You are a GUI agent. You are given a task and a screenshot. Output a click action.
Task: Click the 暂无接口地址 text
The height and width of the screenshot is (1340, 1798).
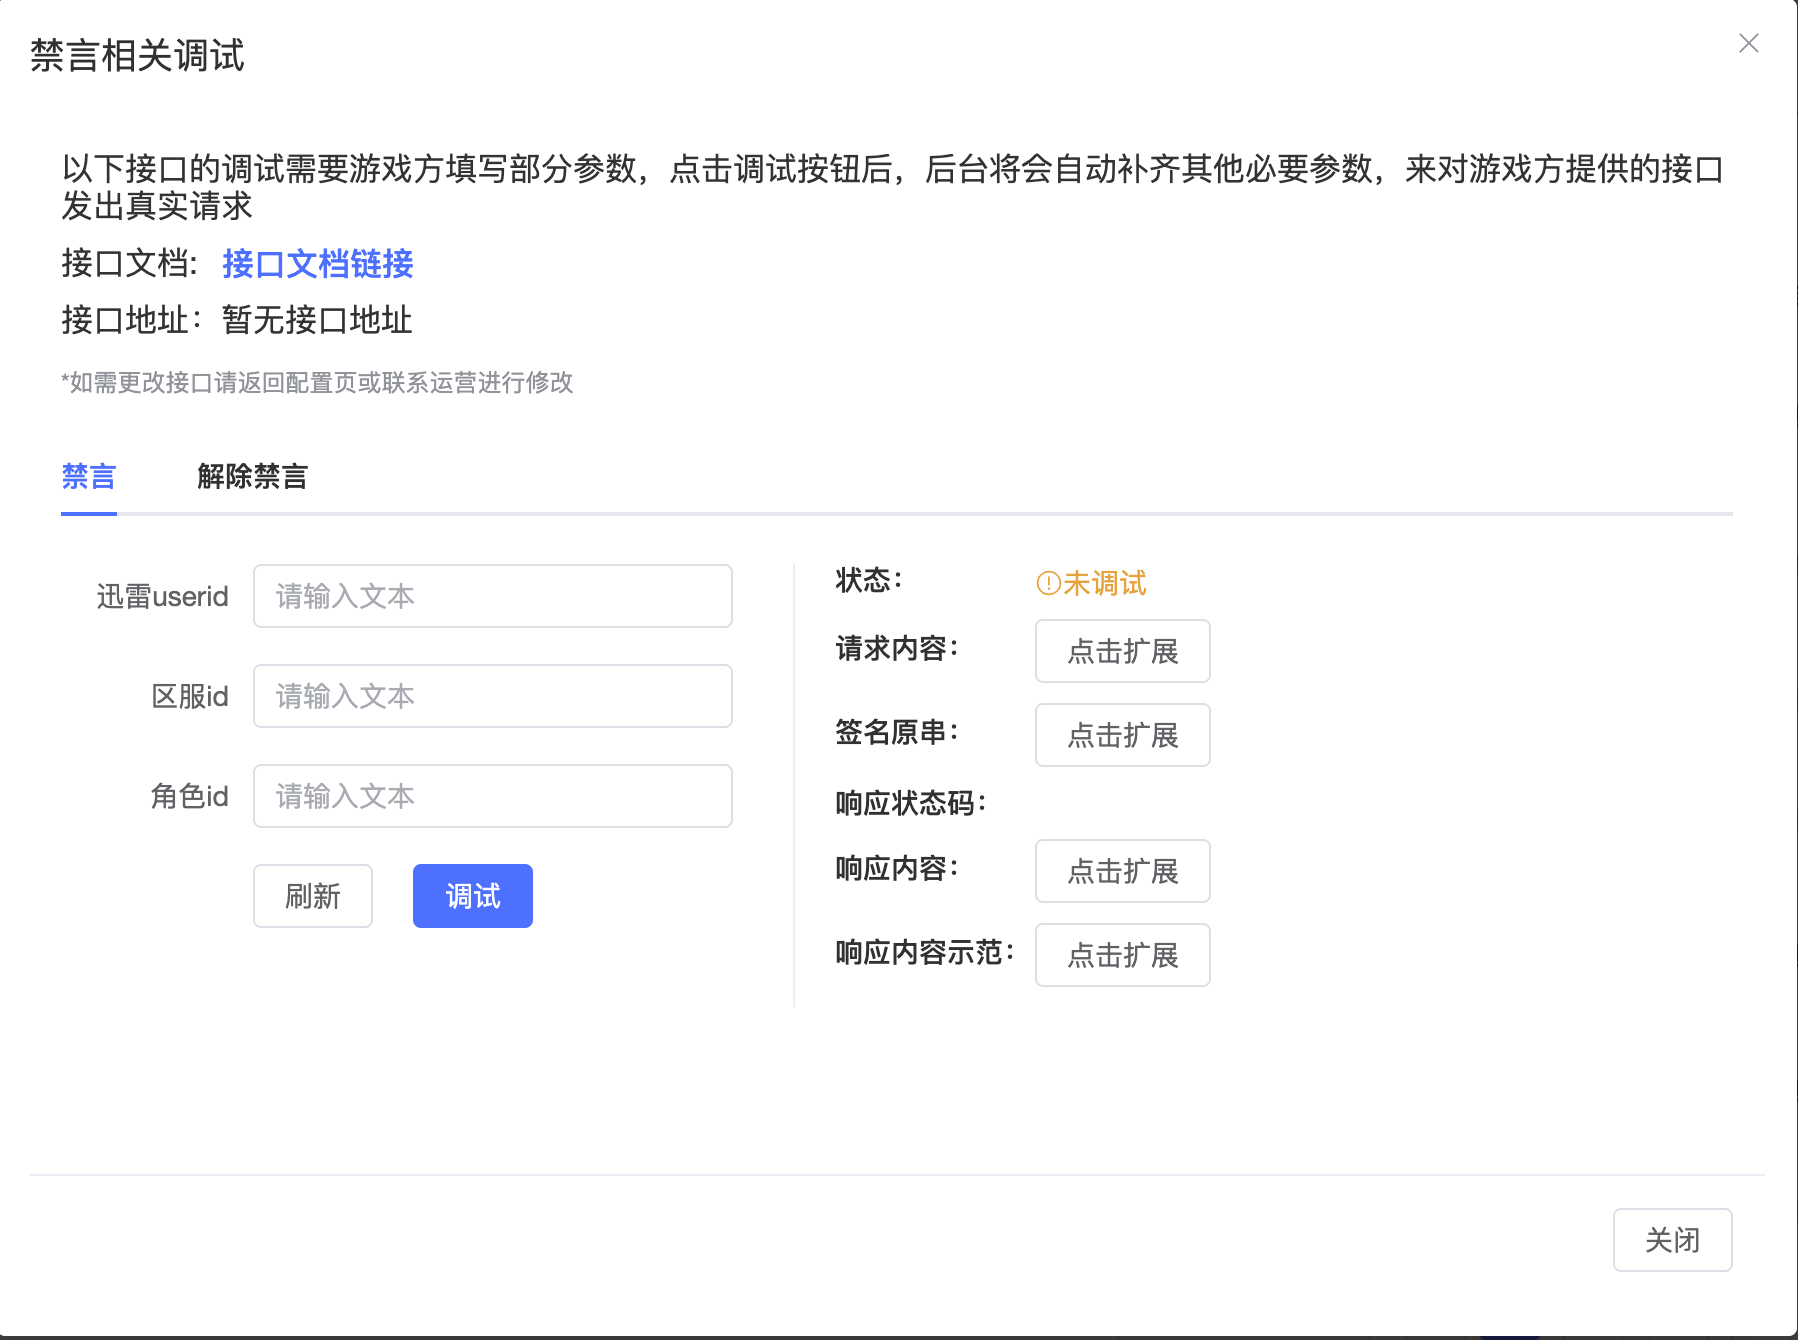[x=317, y=320]
